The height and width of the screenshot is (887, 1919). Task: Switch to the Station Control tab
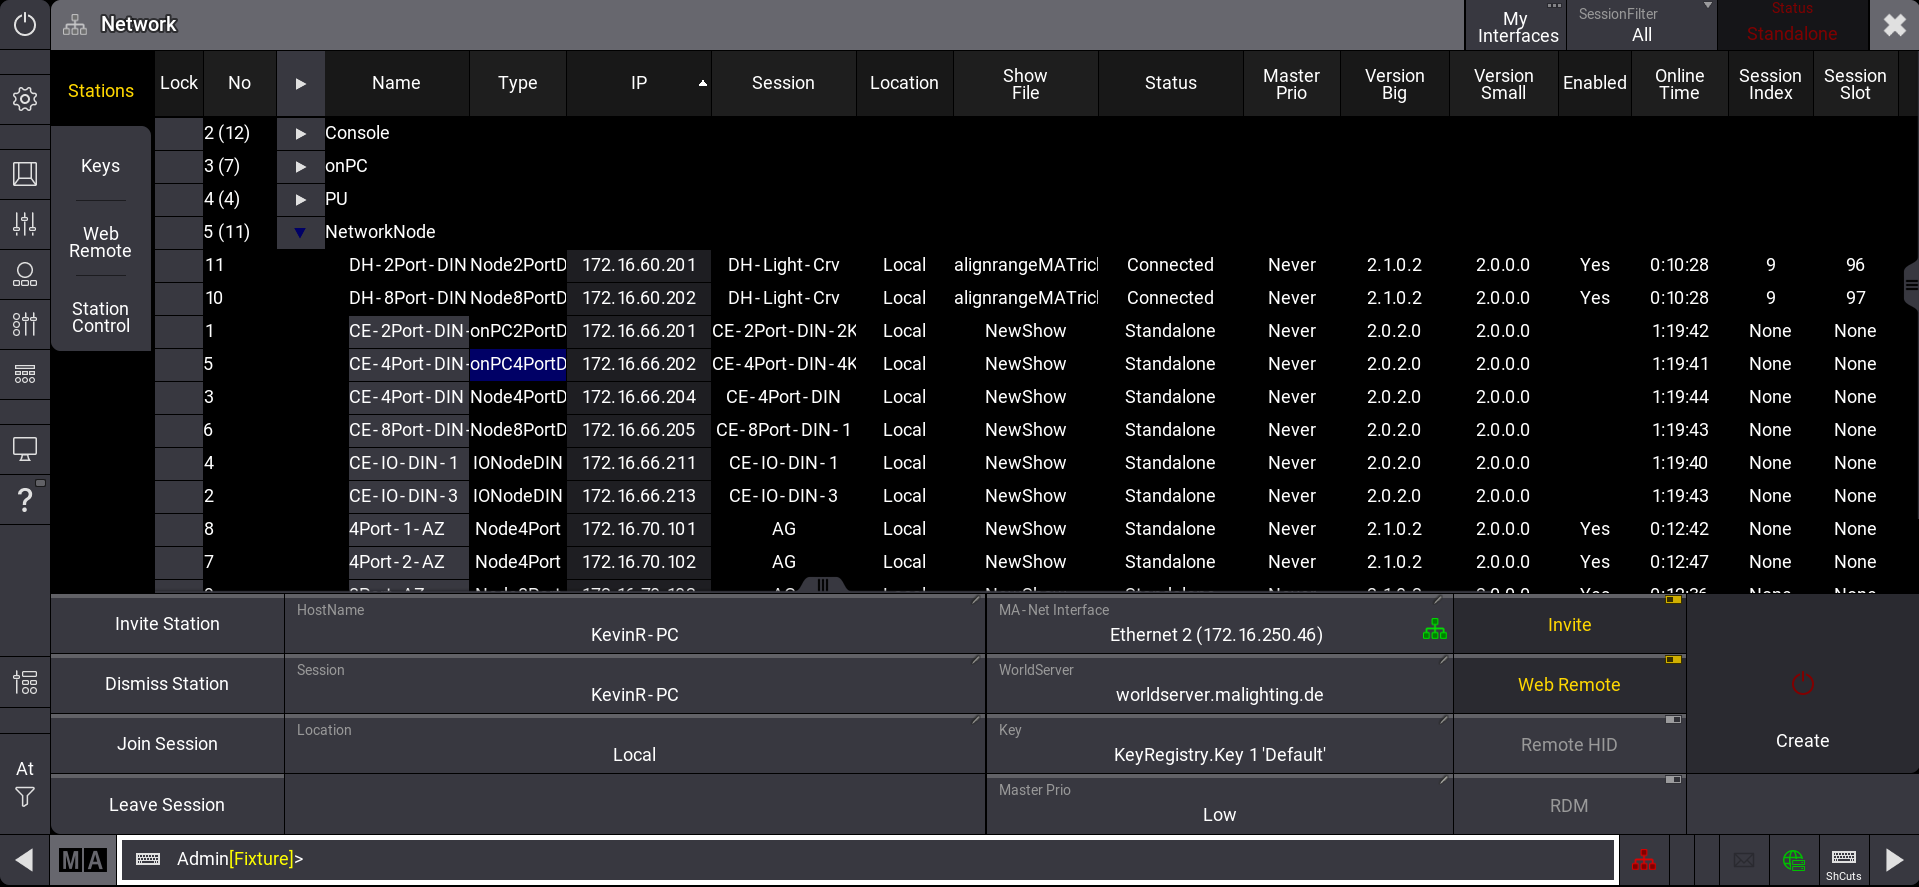point(100,317)
